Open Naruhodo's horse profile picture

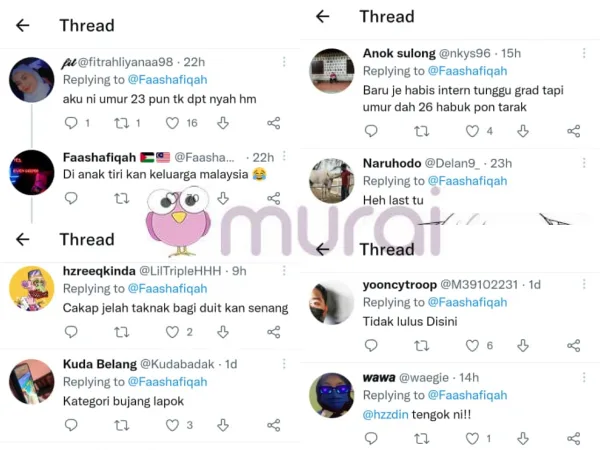tap(331, 181)
